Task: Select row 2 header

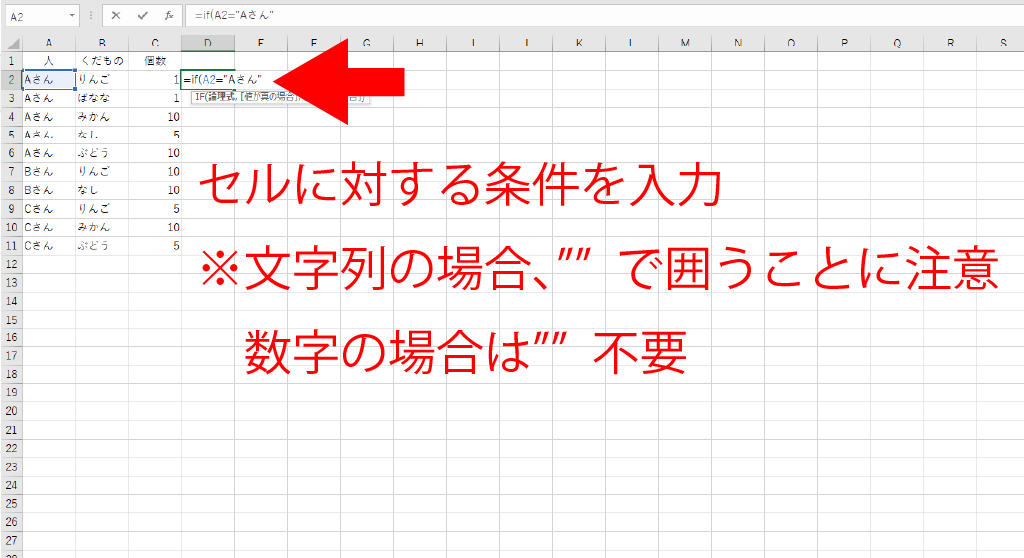Action: pyautogui.click(x=11, y=79)
